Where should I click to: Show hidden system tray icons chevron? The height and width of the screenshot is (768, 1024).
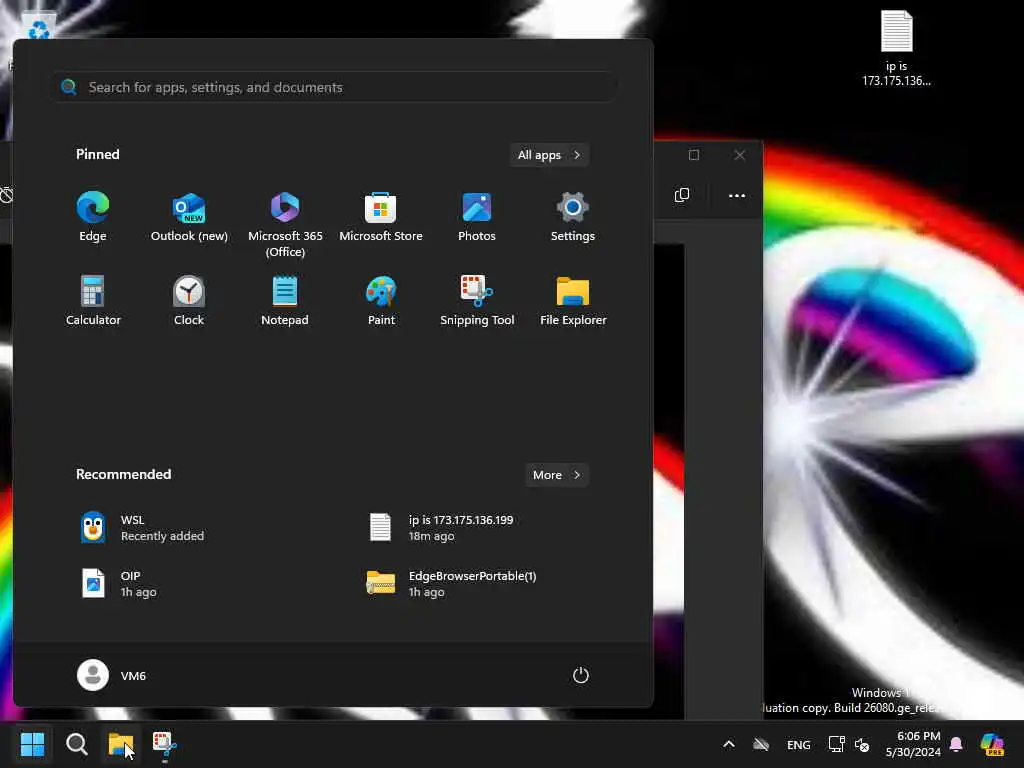(729, 744)
